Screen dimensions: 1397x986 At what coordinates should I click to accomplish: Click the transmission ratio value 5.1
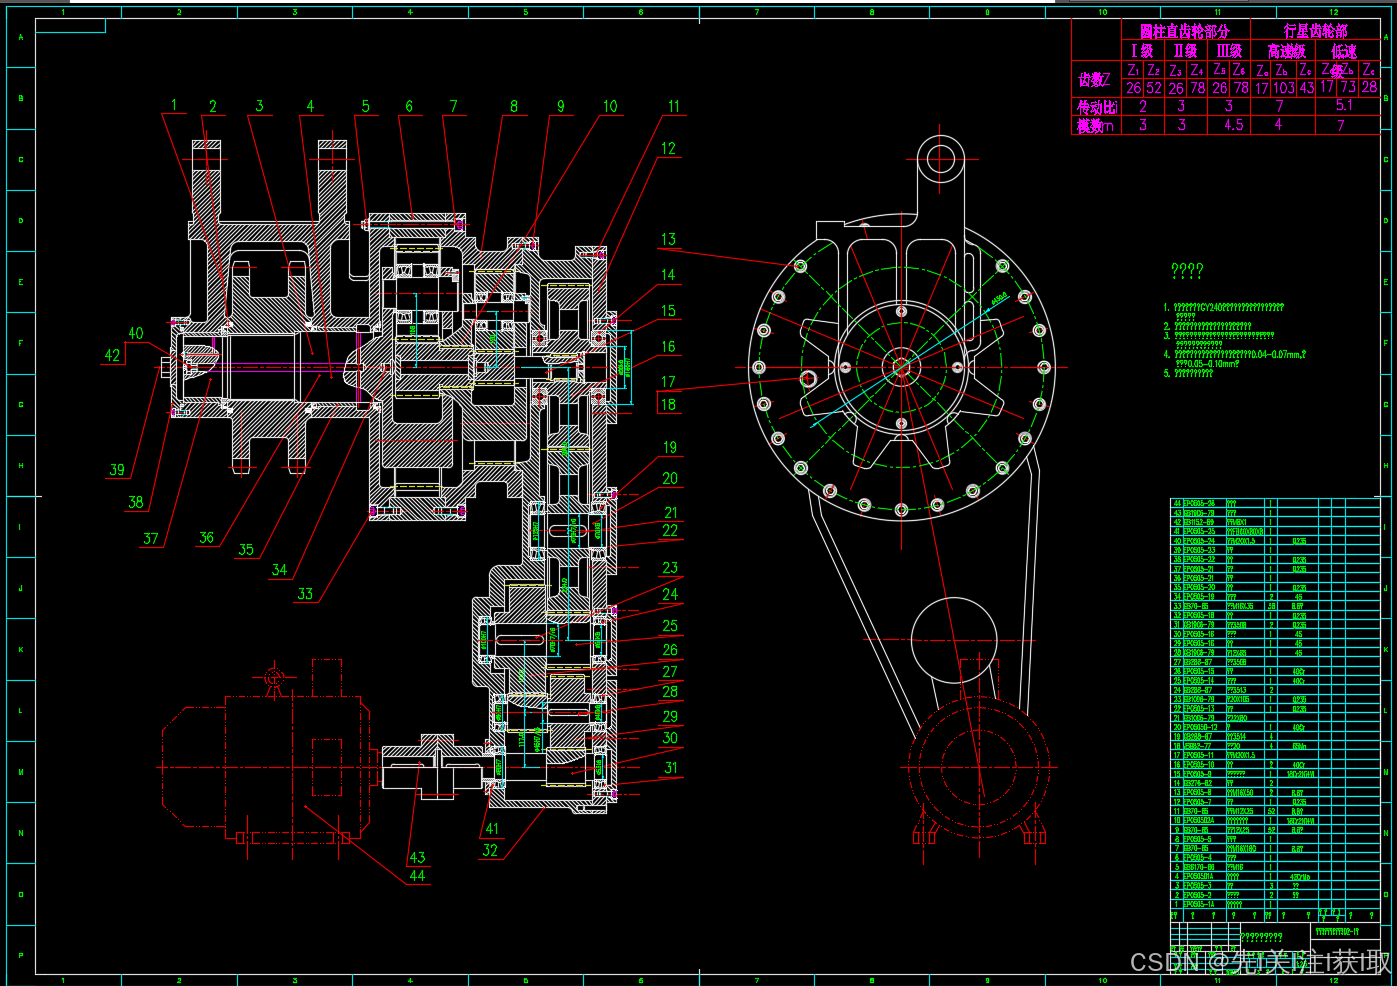click(1345, 105)
